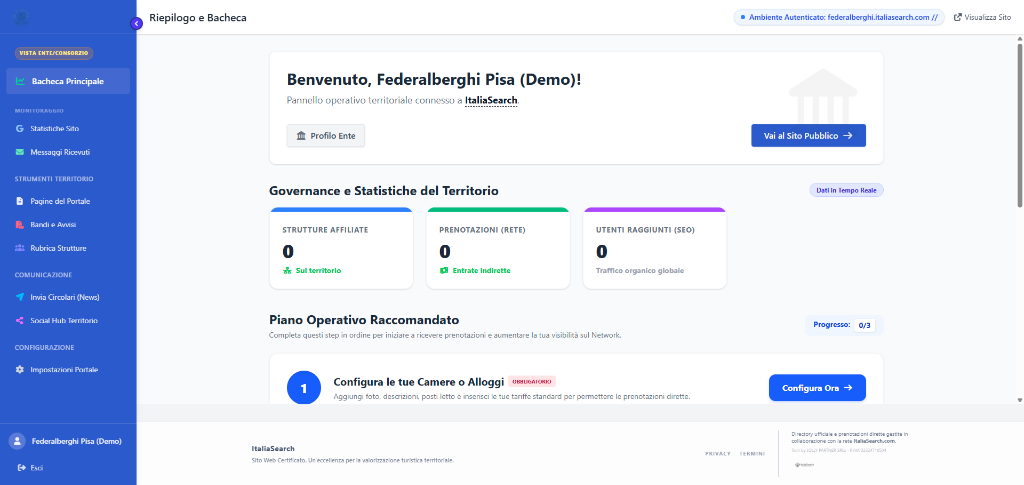Click Federalberghi Pisa (Demo) account name

click(x=76, y=441)
